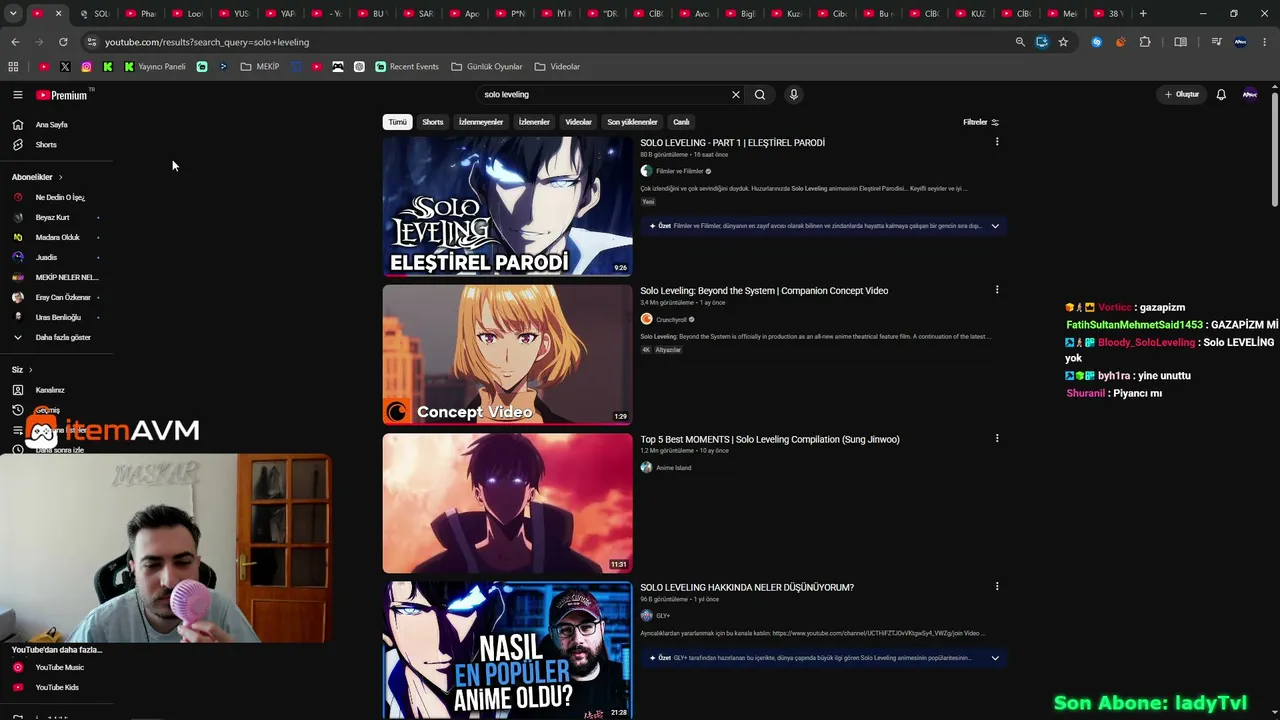
Task: Open the browser media controls icon
Action: coord(1216,42)
